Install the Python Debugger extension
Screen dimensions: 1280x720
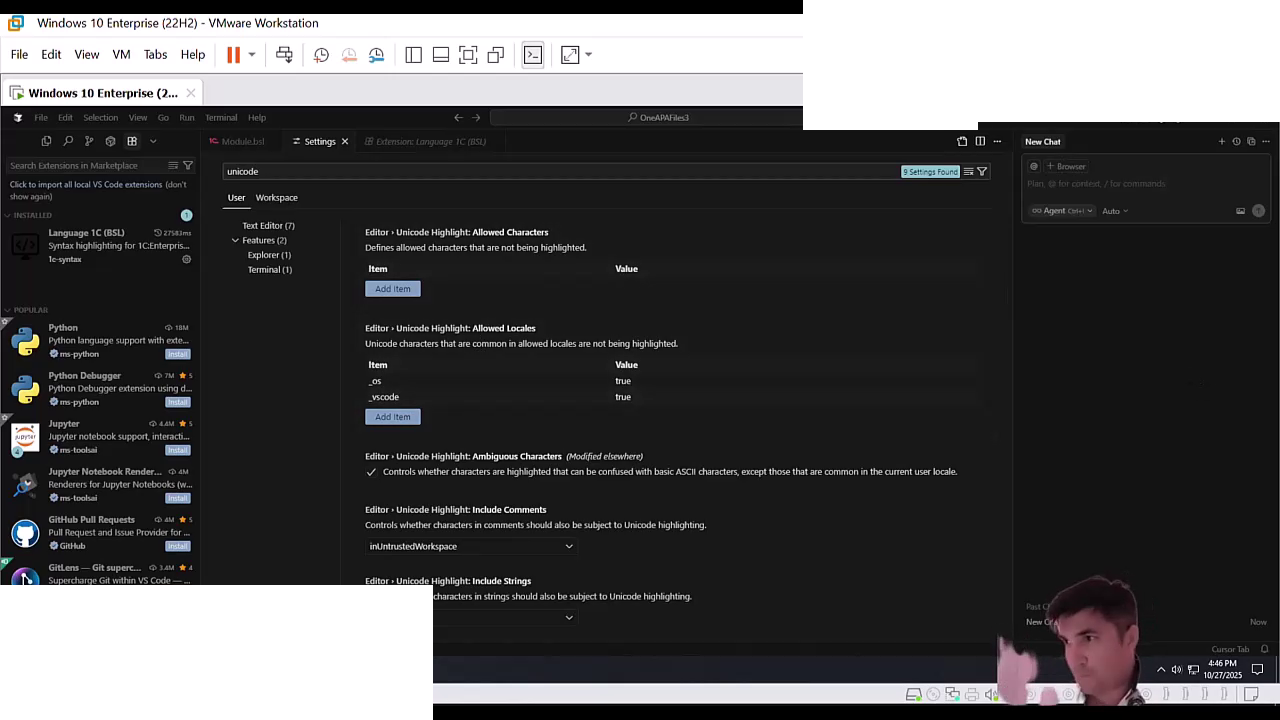pos(178,402)
